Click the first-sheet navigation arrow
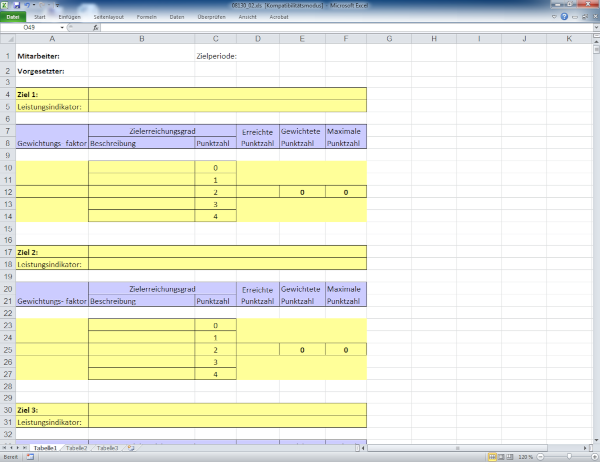The height and width of the screenshot is (462, 600). coord(5,448)
